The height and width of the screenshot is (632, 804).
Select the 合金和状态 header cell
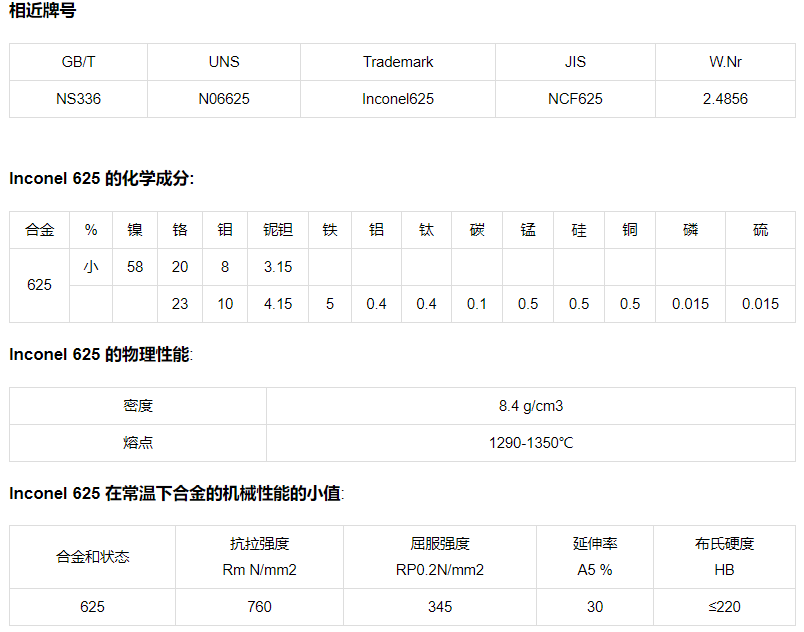pos(93,557)
